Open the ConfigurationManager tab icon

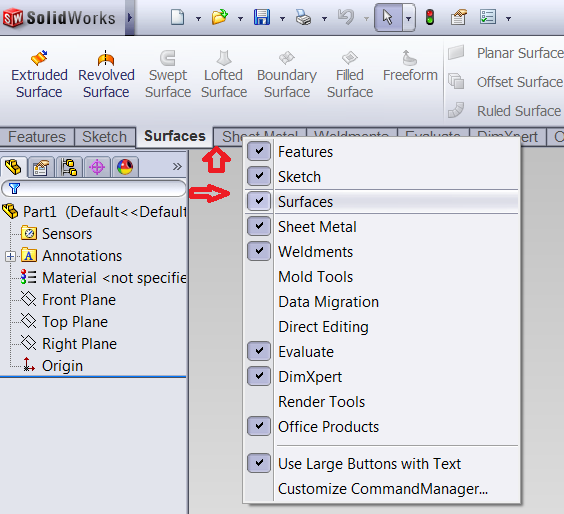69,167
